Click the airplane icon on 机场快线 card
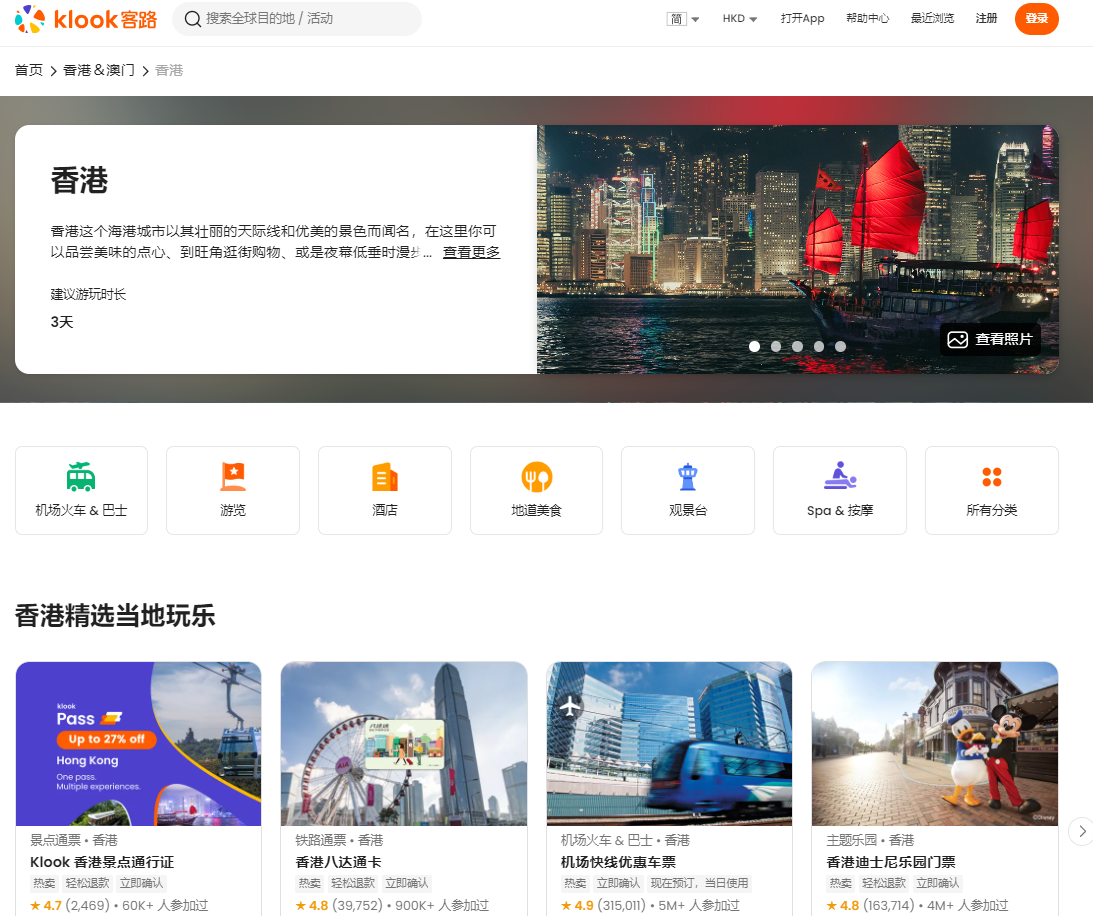Viewport: 1093px width, 916px height. [570, 706]
